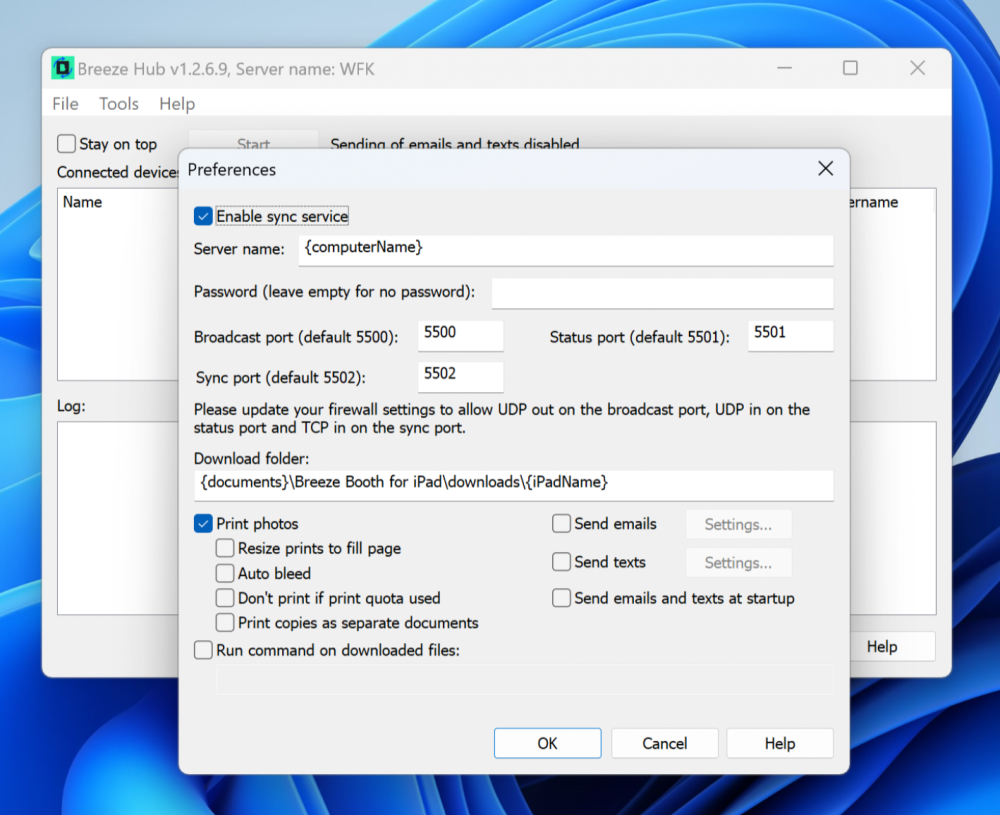
Task: Check the Send emails option
Action: tap(561, 524)
